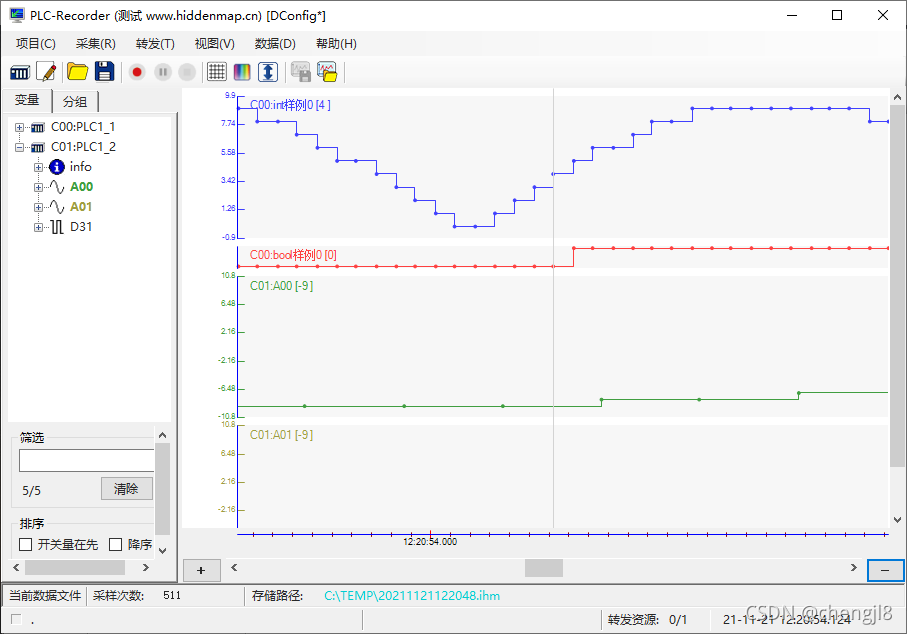Select the C01:PLC1_2 device icon
The width and height of the screenshot is (907, 634).
pyautogui.click(x=38, y=147)
